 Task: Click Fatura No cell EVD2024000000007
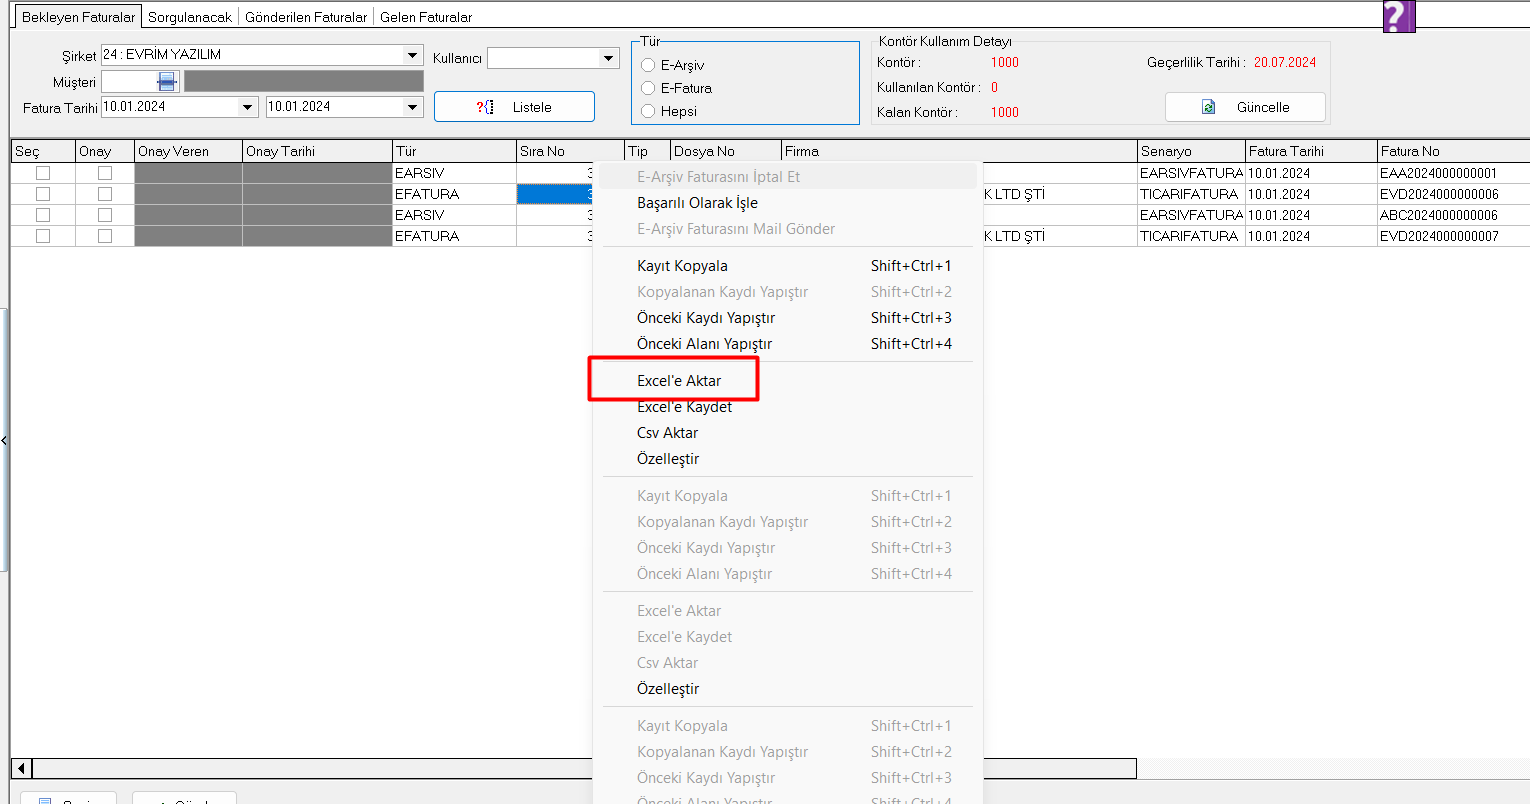pos(1453,236)
